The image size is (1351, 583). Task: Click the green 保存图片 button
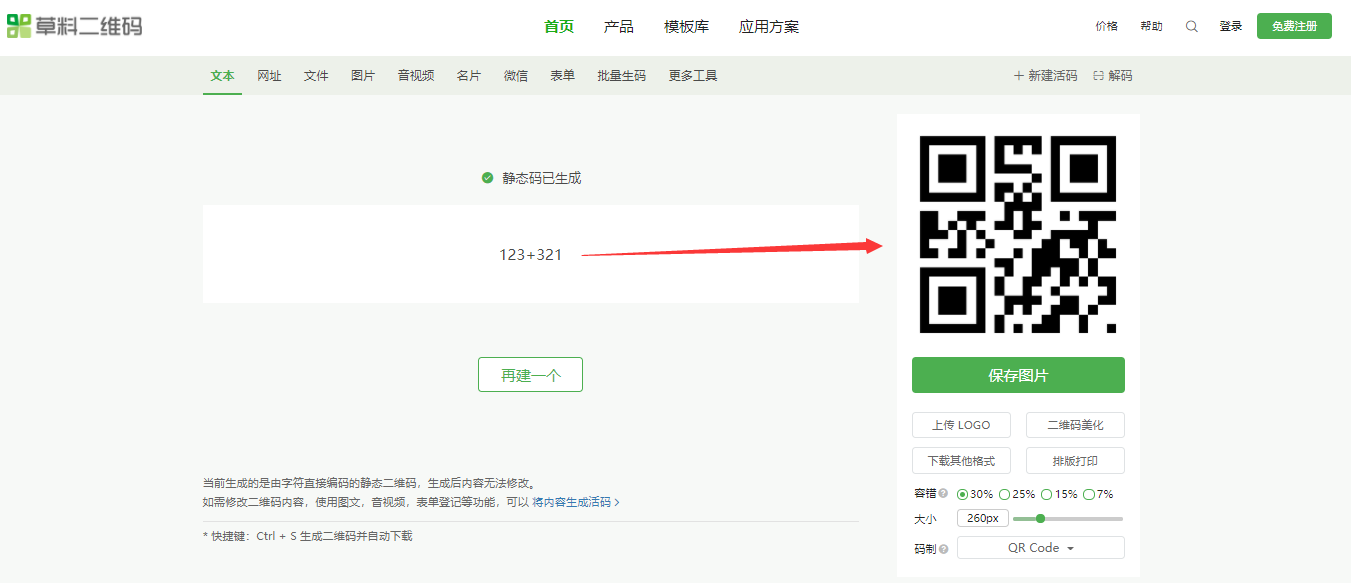(1018, 375)
